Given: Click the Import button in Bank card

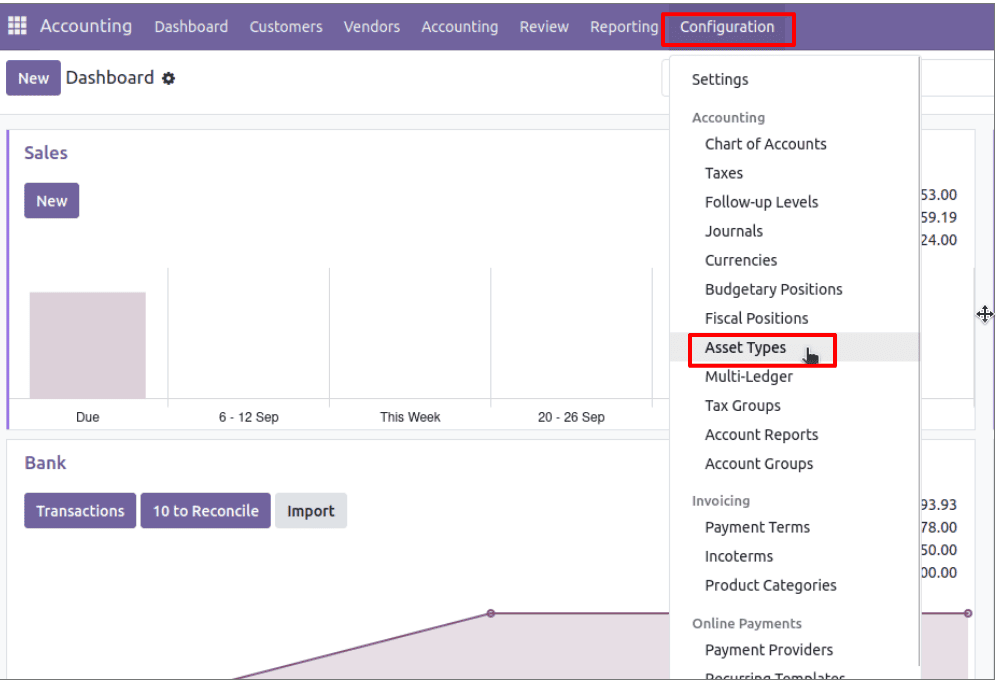Looking at the screenshot, I should (311, 510).
